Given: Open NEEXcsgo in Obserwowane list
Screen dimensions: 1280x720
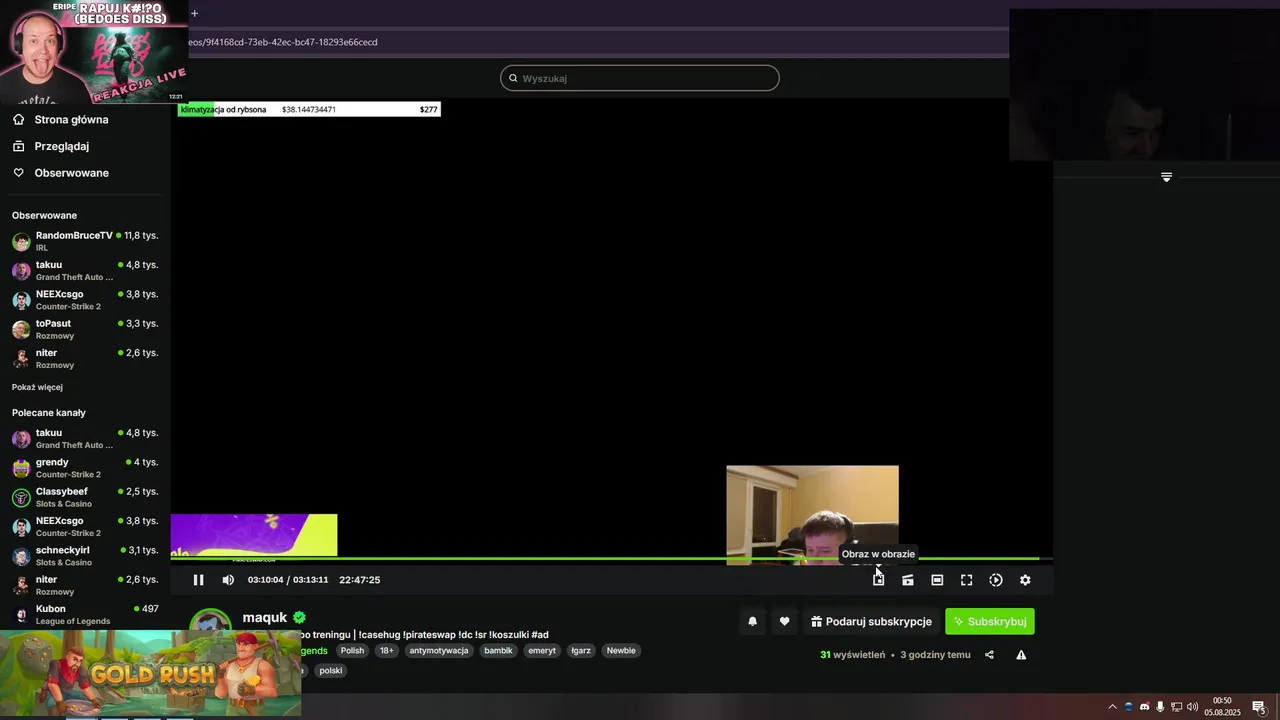Looking at the screenshot, I should tap(85, 300).
